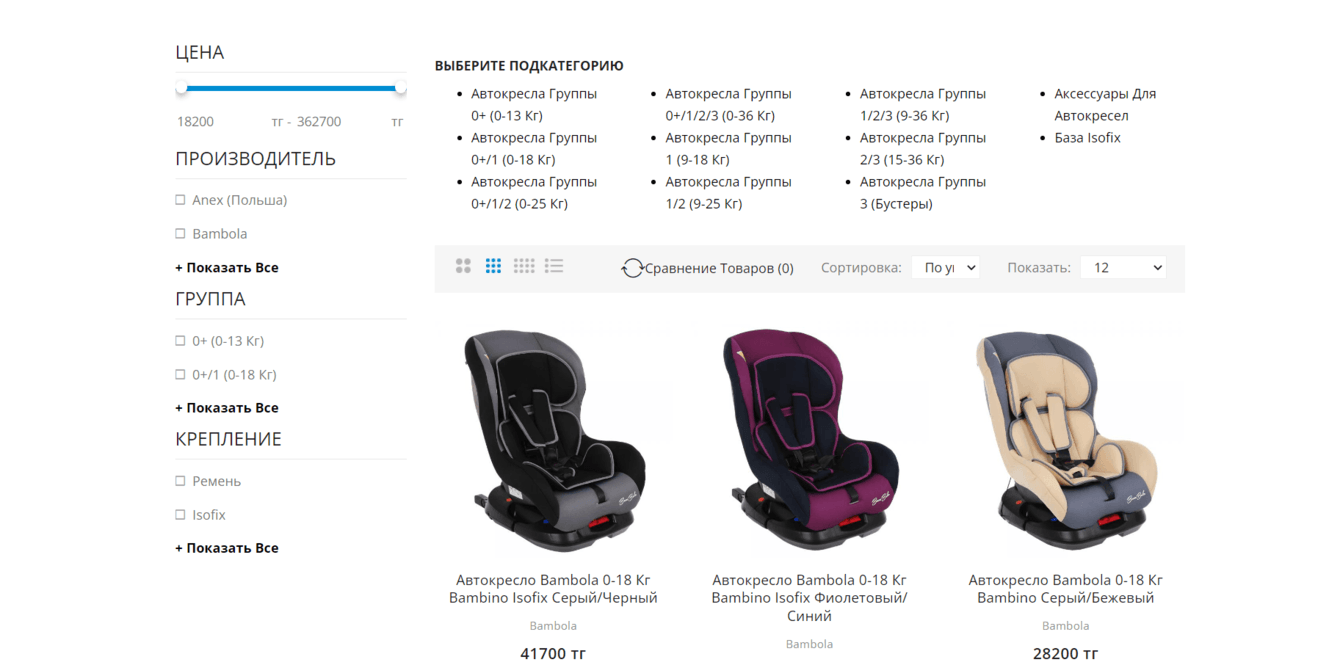The width and height of the screenshot is (1340, 665).
Task: Select the four-column grid view icon
Action: click(x=524, y=266)
